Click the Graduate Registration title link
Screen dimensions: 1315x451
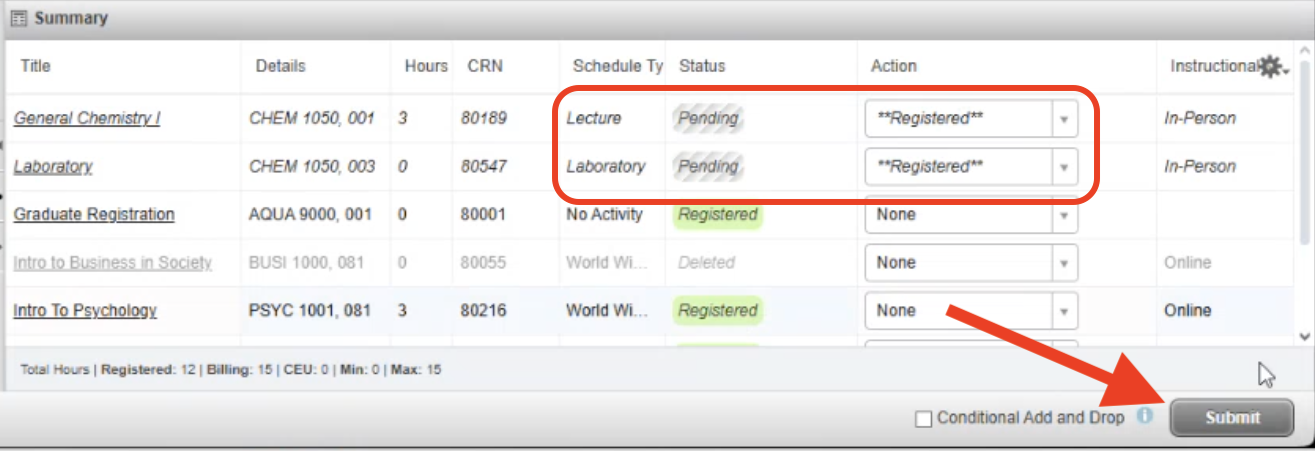pyautogui.click(x=94, y=214)
